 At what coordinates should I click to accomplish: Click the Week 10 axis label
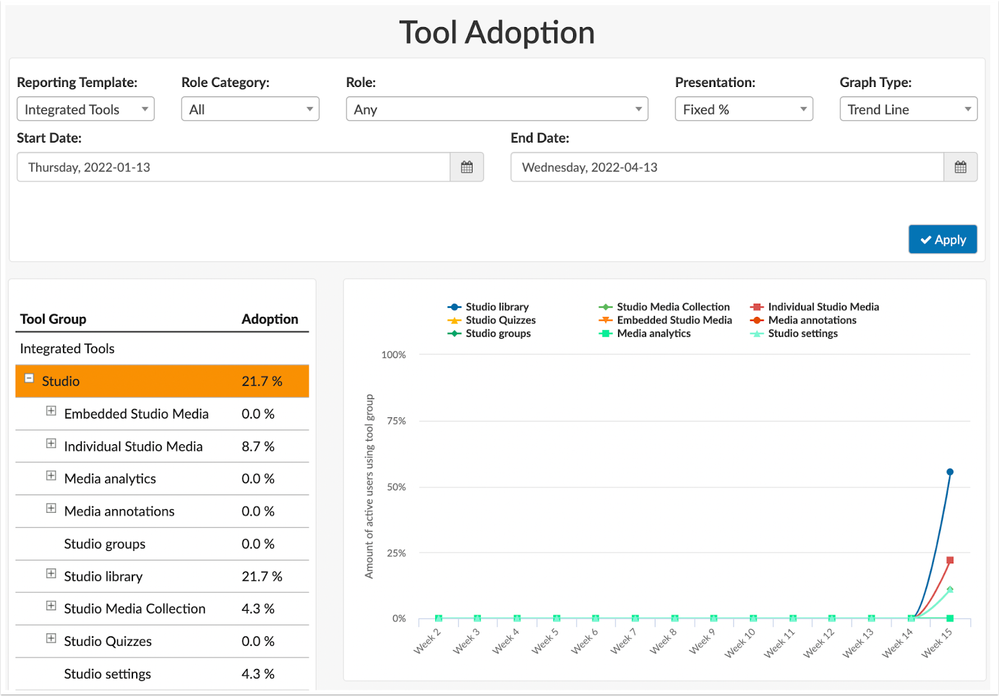click(740, 642)
